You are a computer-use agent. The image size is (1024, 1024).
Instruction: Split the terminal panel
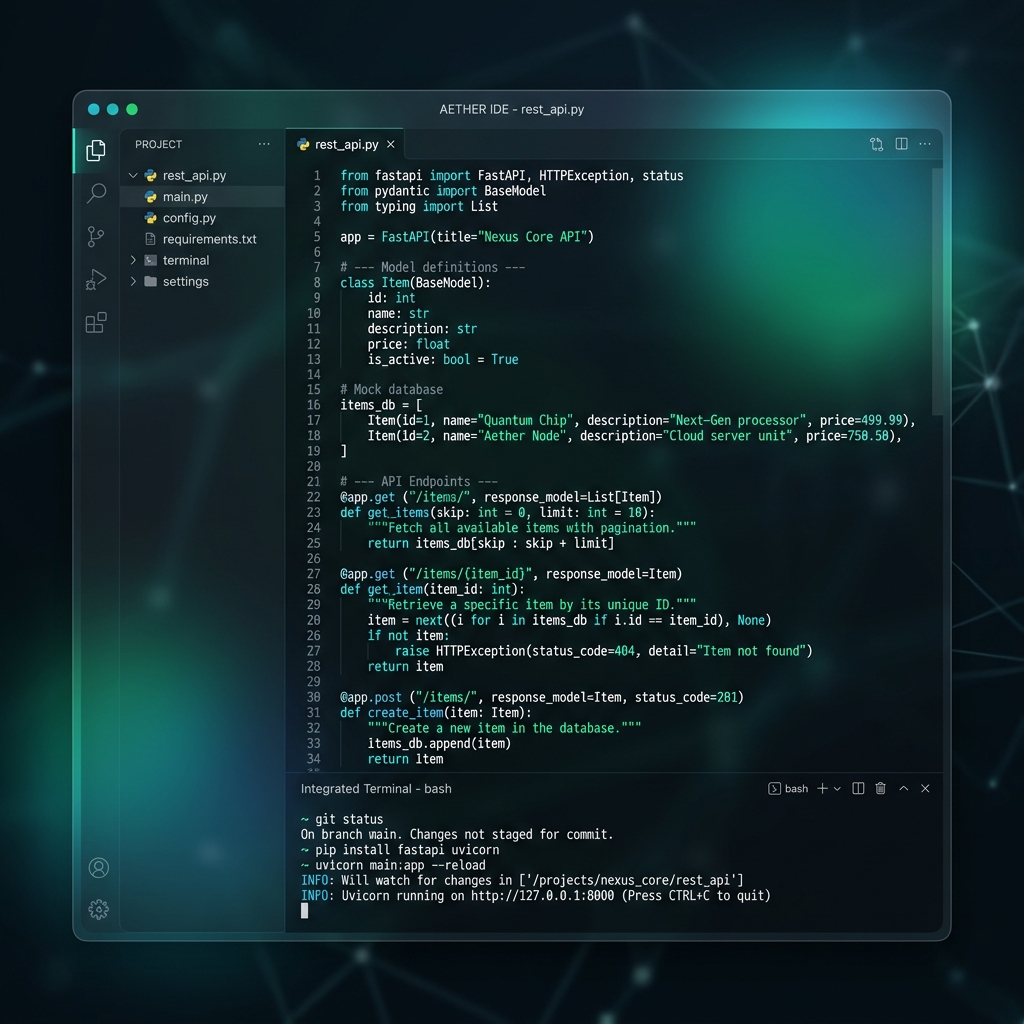pos(858,788)
